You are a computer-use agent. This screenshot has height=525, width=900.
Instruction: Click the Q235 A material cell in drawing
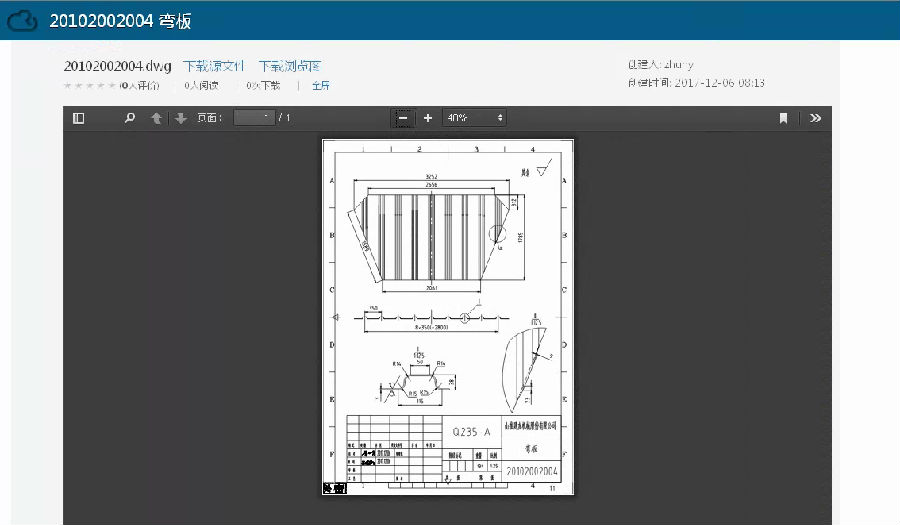(472, 432)
